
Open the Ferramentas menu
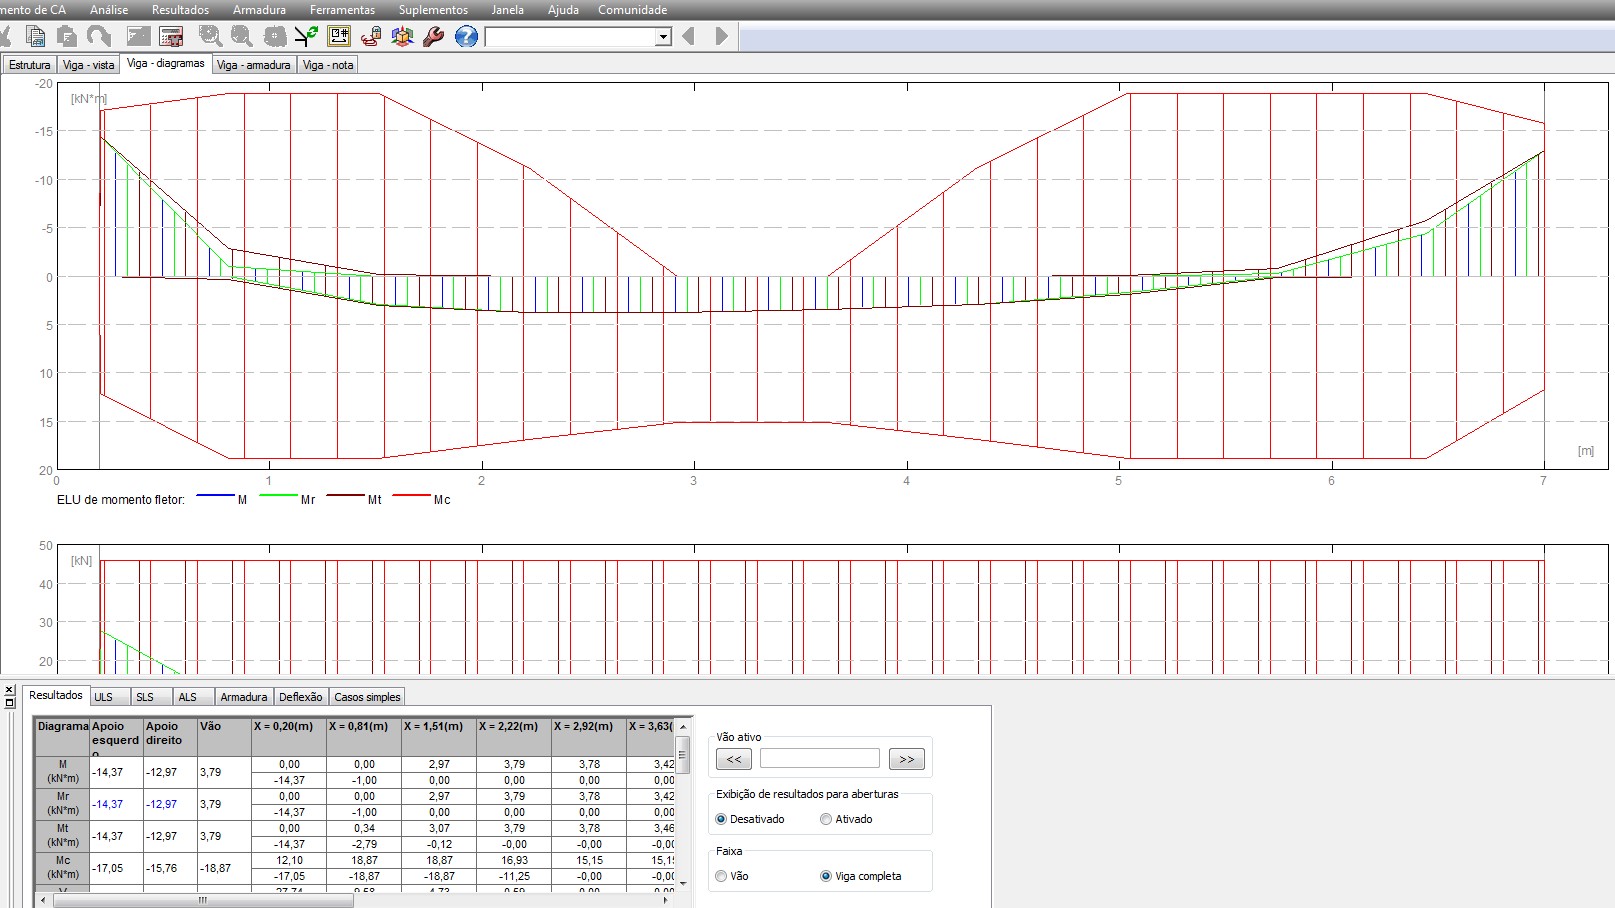tap(342, 10)
